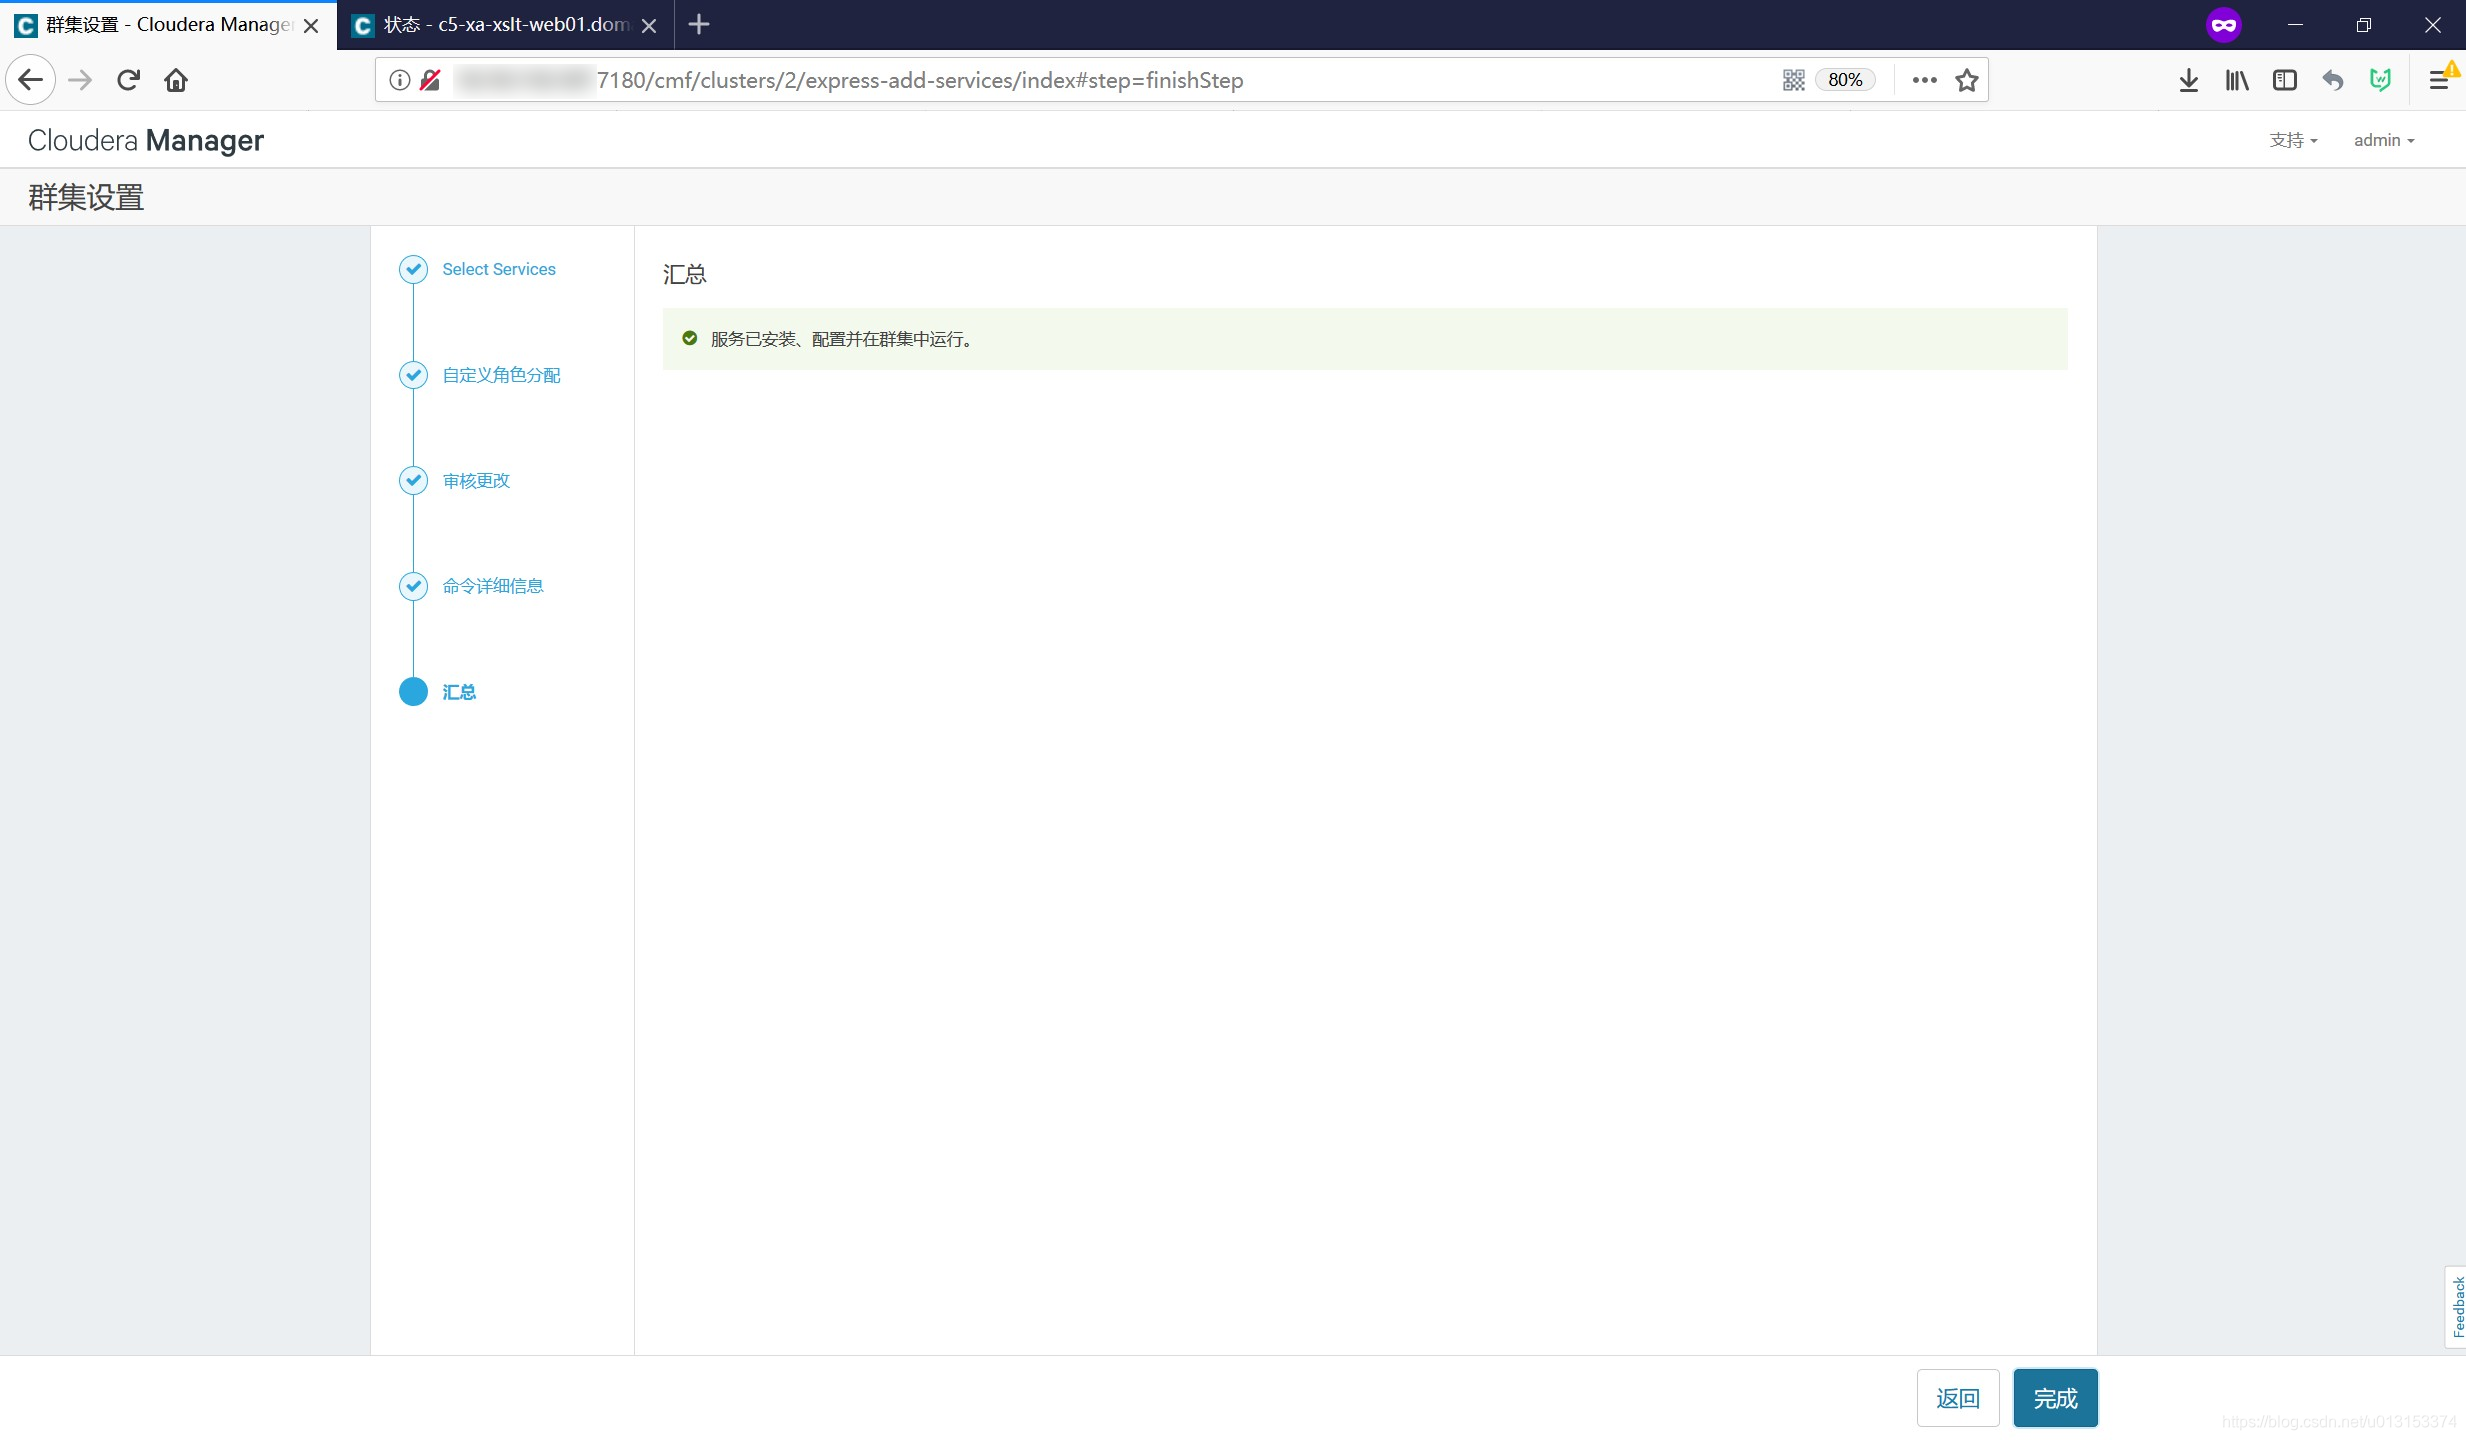2466x1440 pixels.
Task: Click the 审核更改 step checkmark circle
Action: pyautogui.click(x=413, y=481)
